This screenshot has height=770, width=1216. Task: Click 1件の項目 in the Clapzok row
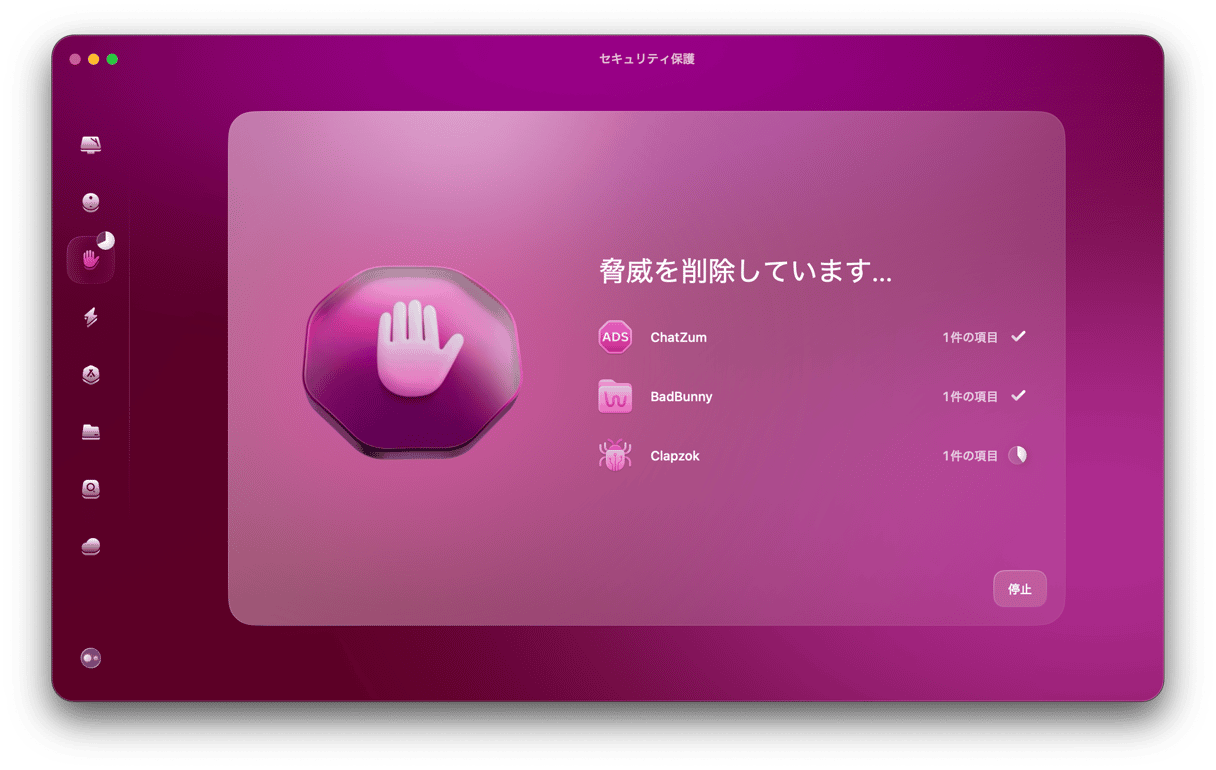[x=970, y=456]
